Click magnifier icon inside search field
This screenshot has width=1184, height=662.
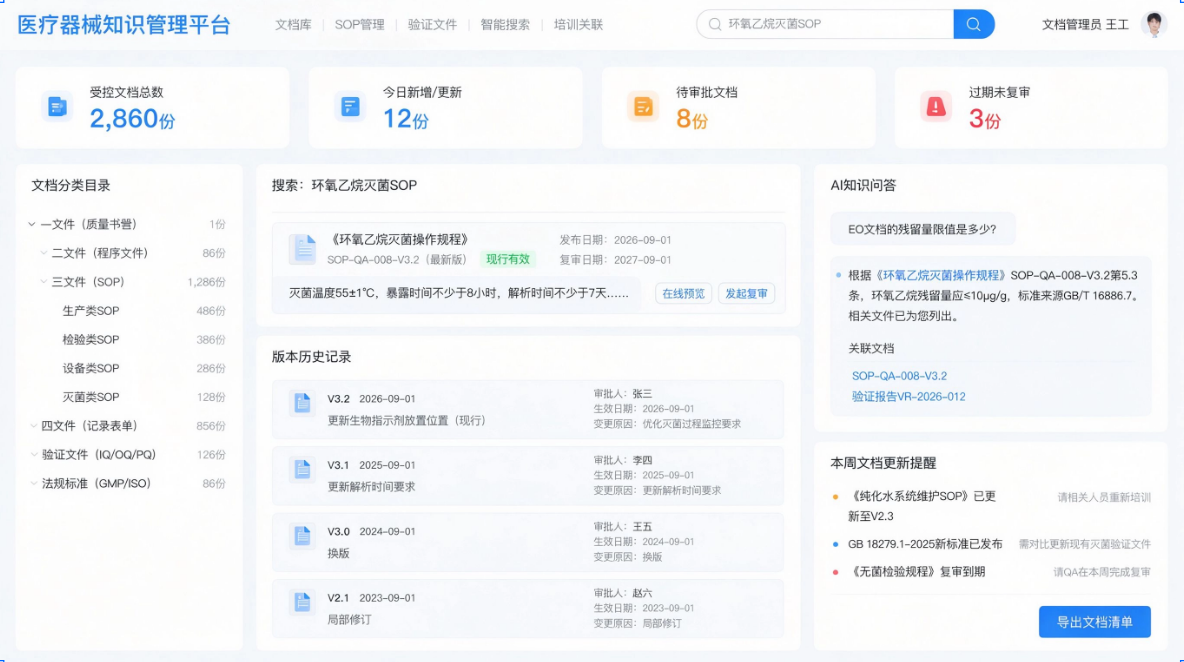pyautogui.click(x=714, y=24)
